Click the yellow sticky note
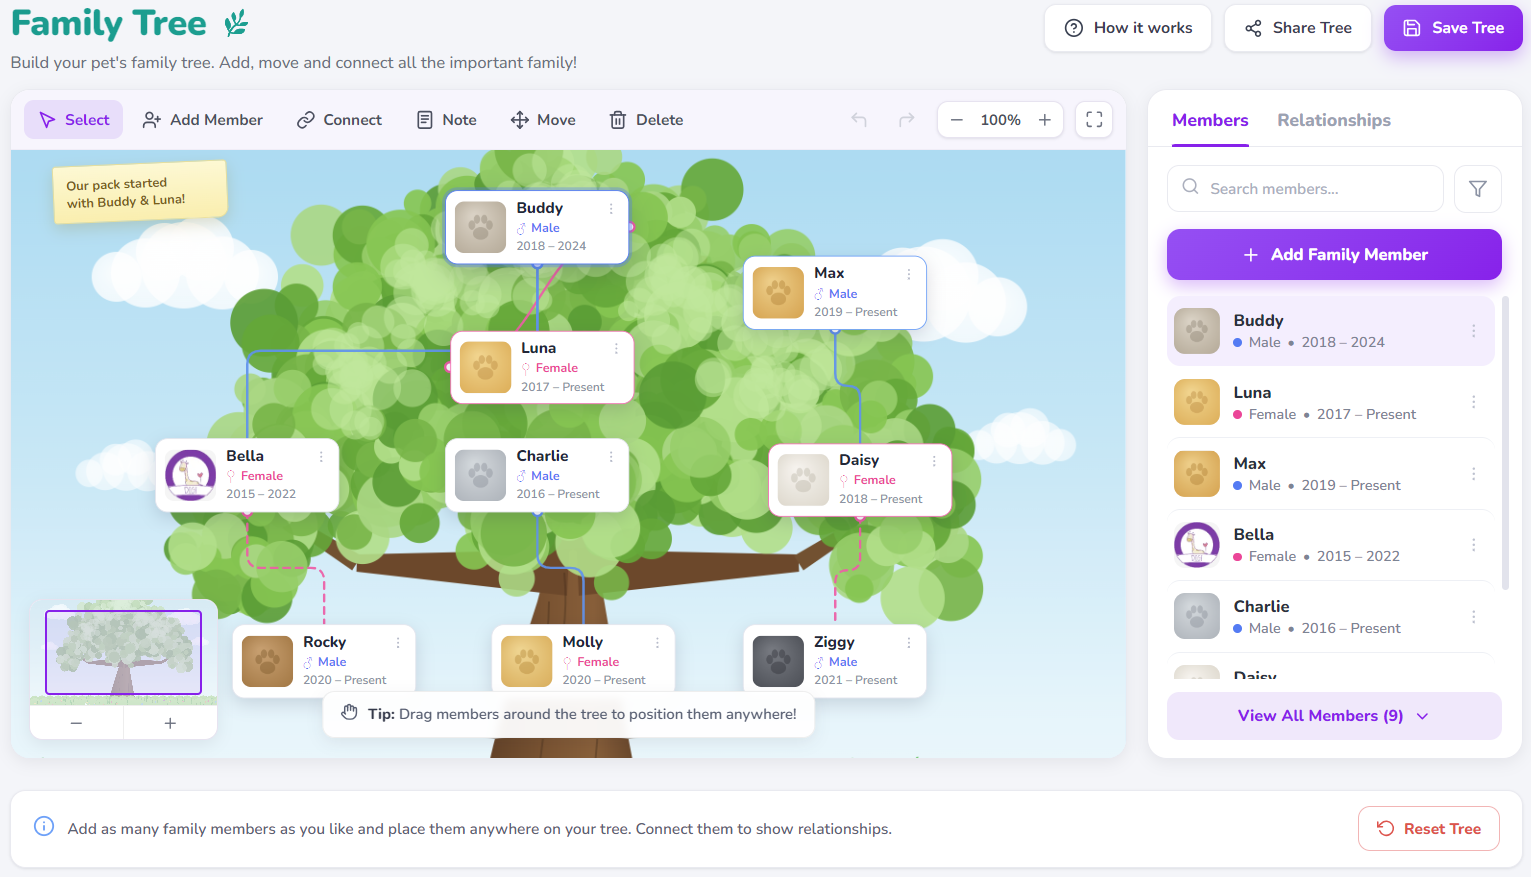Viewport: 1531px width, 877px height. [139, 192]
